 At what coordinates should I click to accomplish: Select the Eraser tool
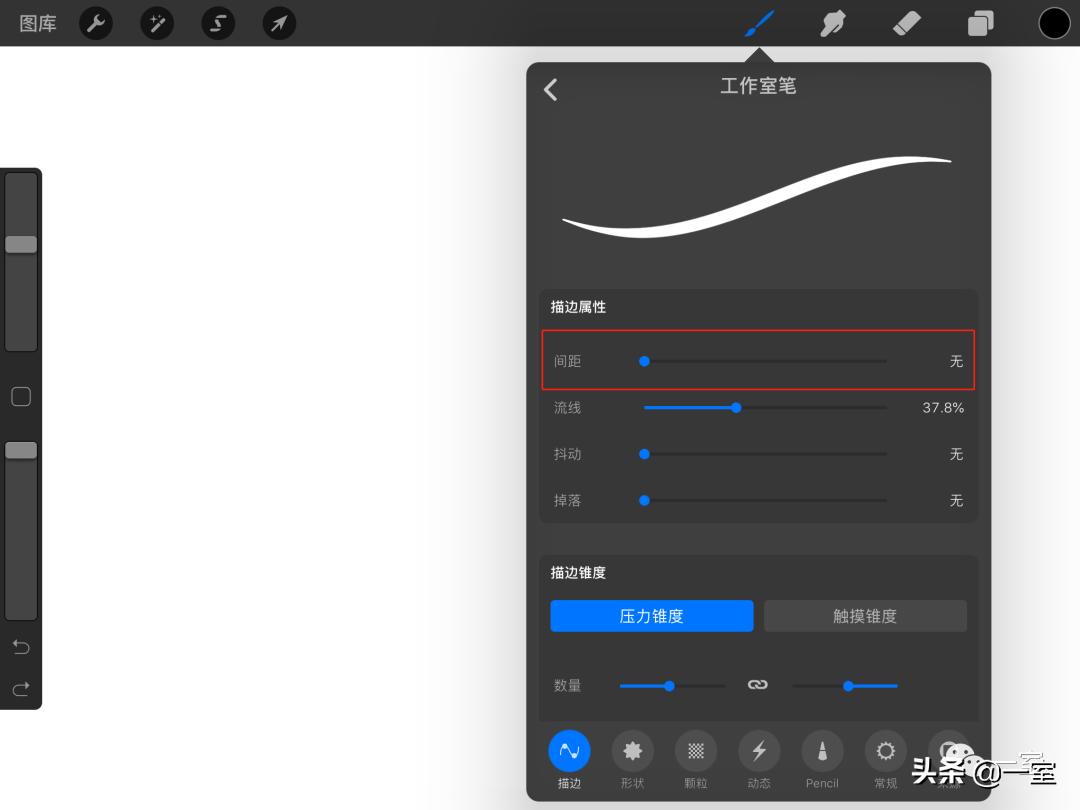tap(906, 22)
